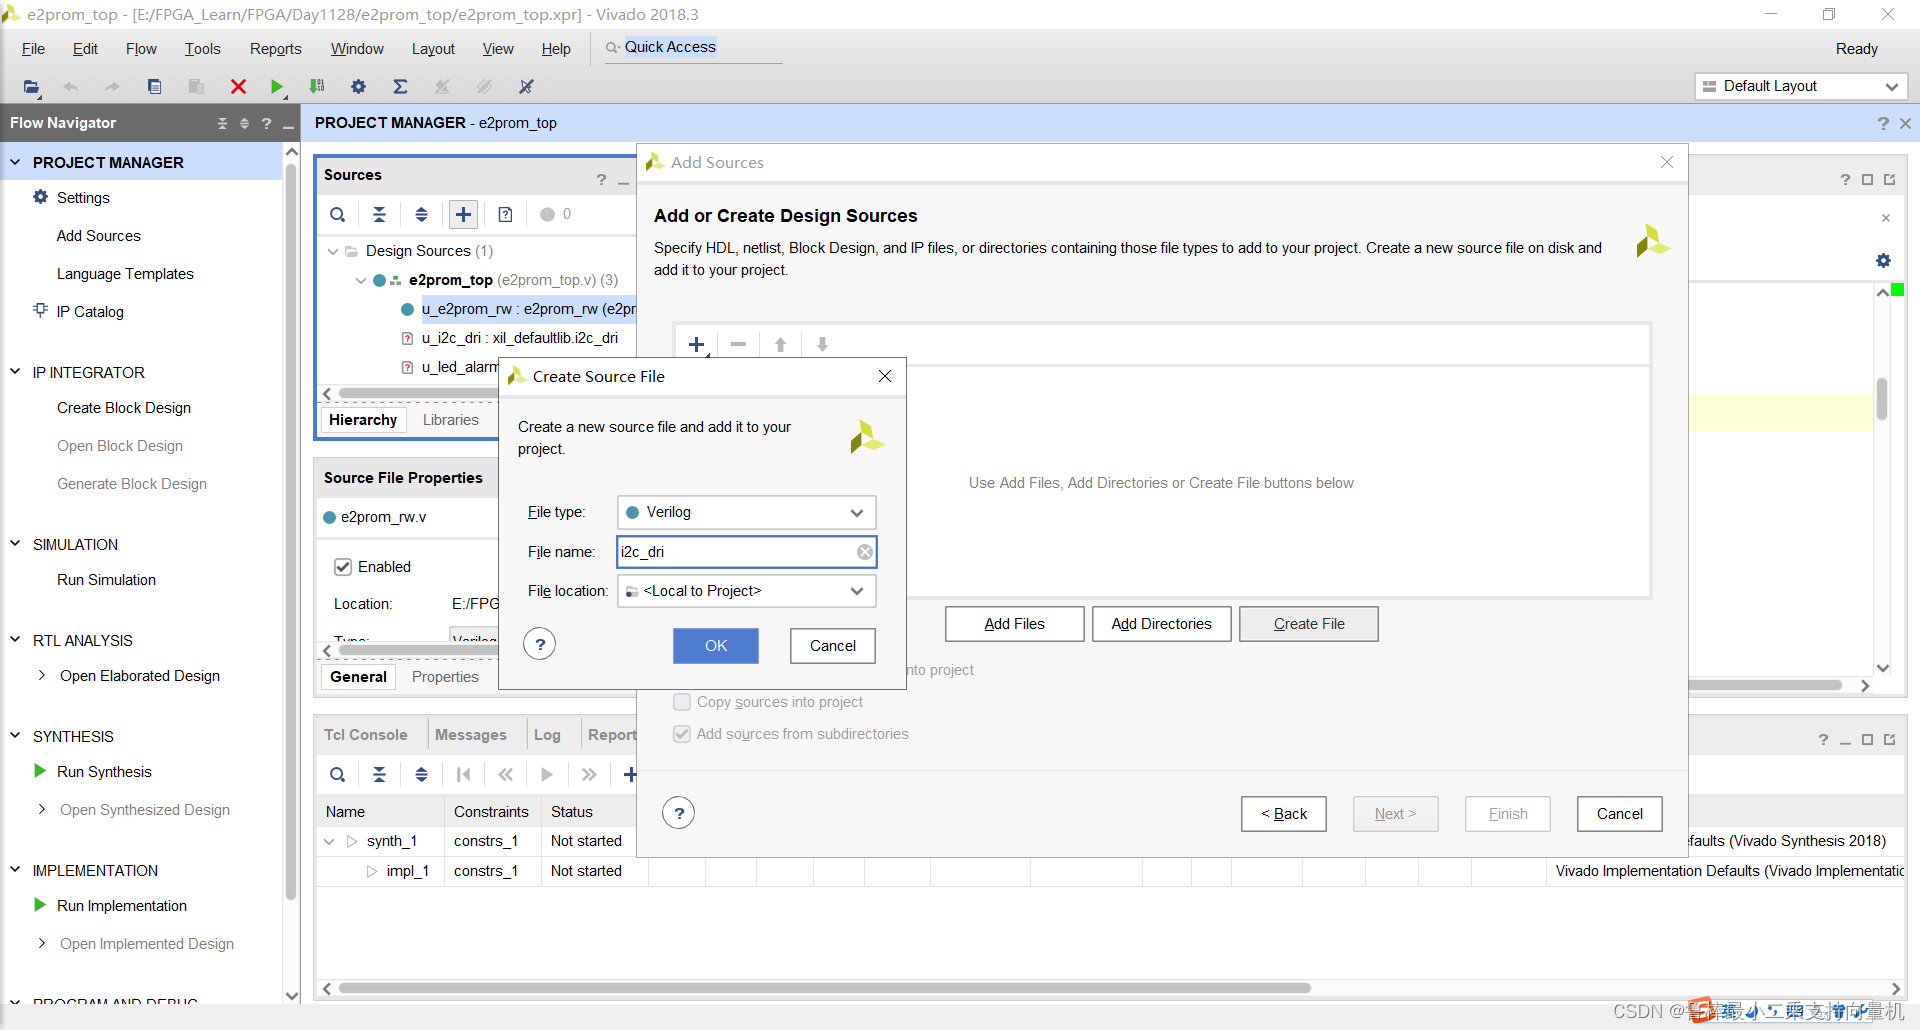Viewport: 1920px width, 1030px height.
Task: Click Flow Navigator vertical scrollbar
Action: point(291,530)
